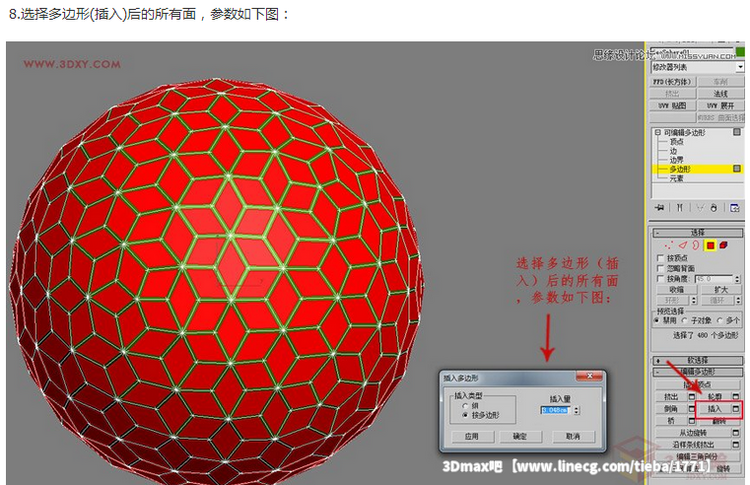Viewport: 750px width, 485px height.
Task: Enable 忽略背面 checkbox
Action: tap(661, 268)
